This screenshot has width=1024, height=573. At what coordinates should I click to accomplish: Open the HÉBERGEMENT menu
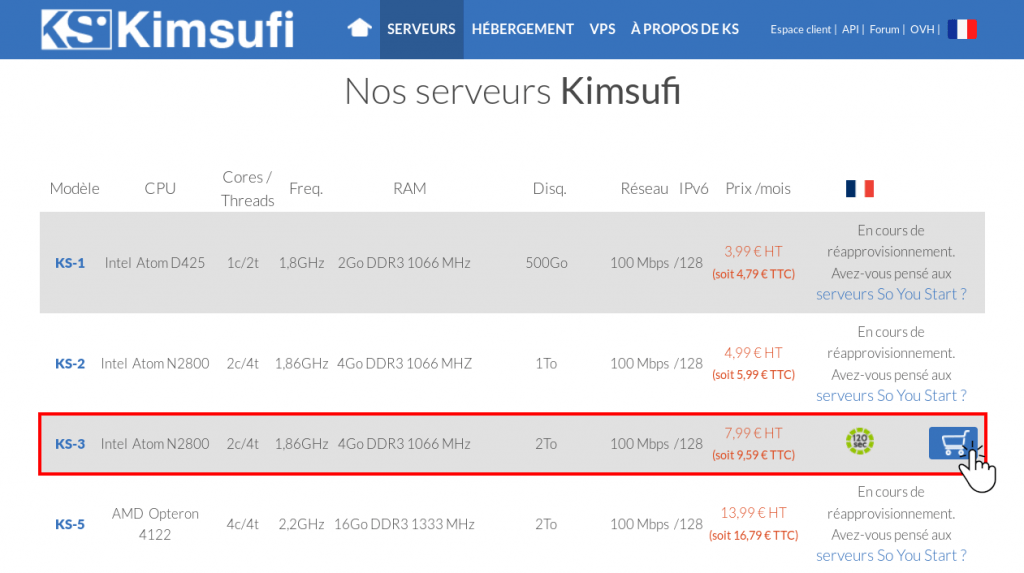pos(522,29)
